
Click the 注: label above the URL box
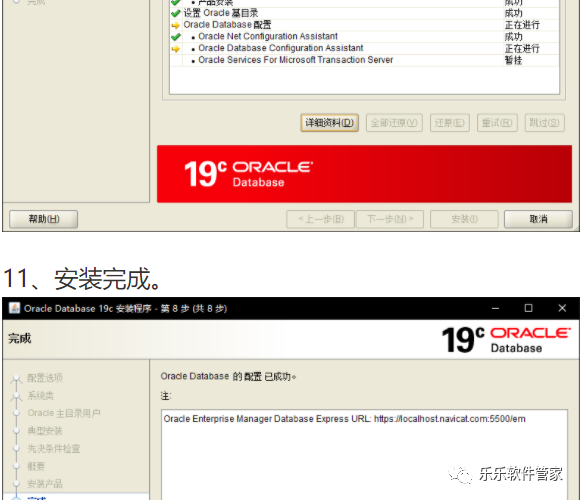(166, 396)
